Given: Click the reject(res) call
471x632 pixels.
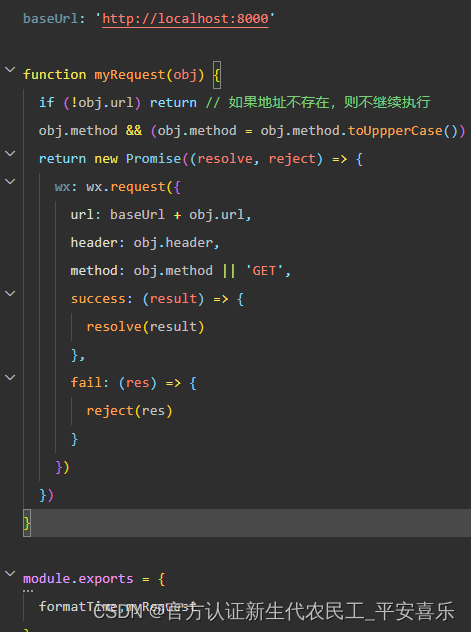Looking at the screenshot, I should point(130,411).
